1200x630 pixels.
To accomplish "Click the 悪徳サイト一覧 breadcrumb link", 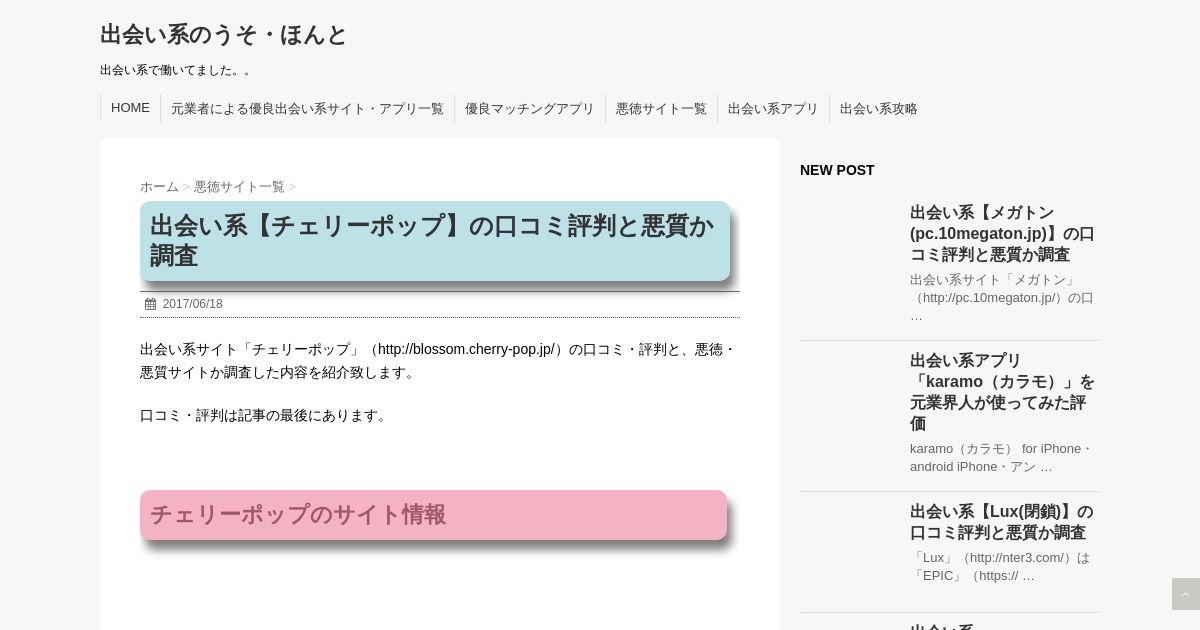I will [x=239, y=187].
